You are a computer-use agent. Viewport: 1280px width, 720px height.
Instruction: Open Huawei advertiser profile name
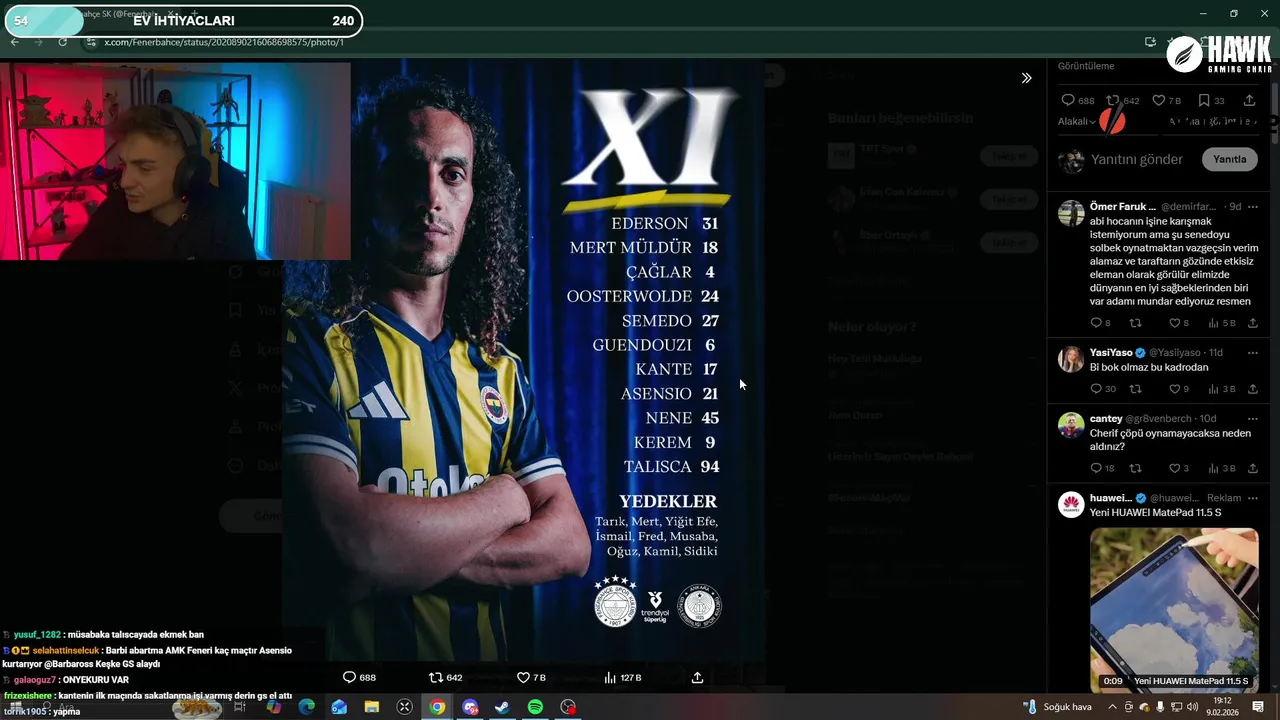[1111, 498]
